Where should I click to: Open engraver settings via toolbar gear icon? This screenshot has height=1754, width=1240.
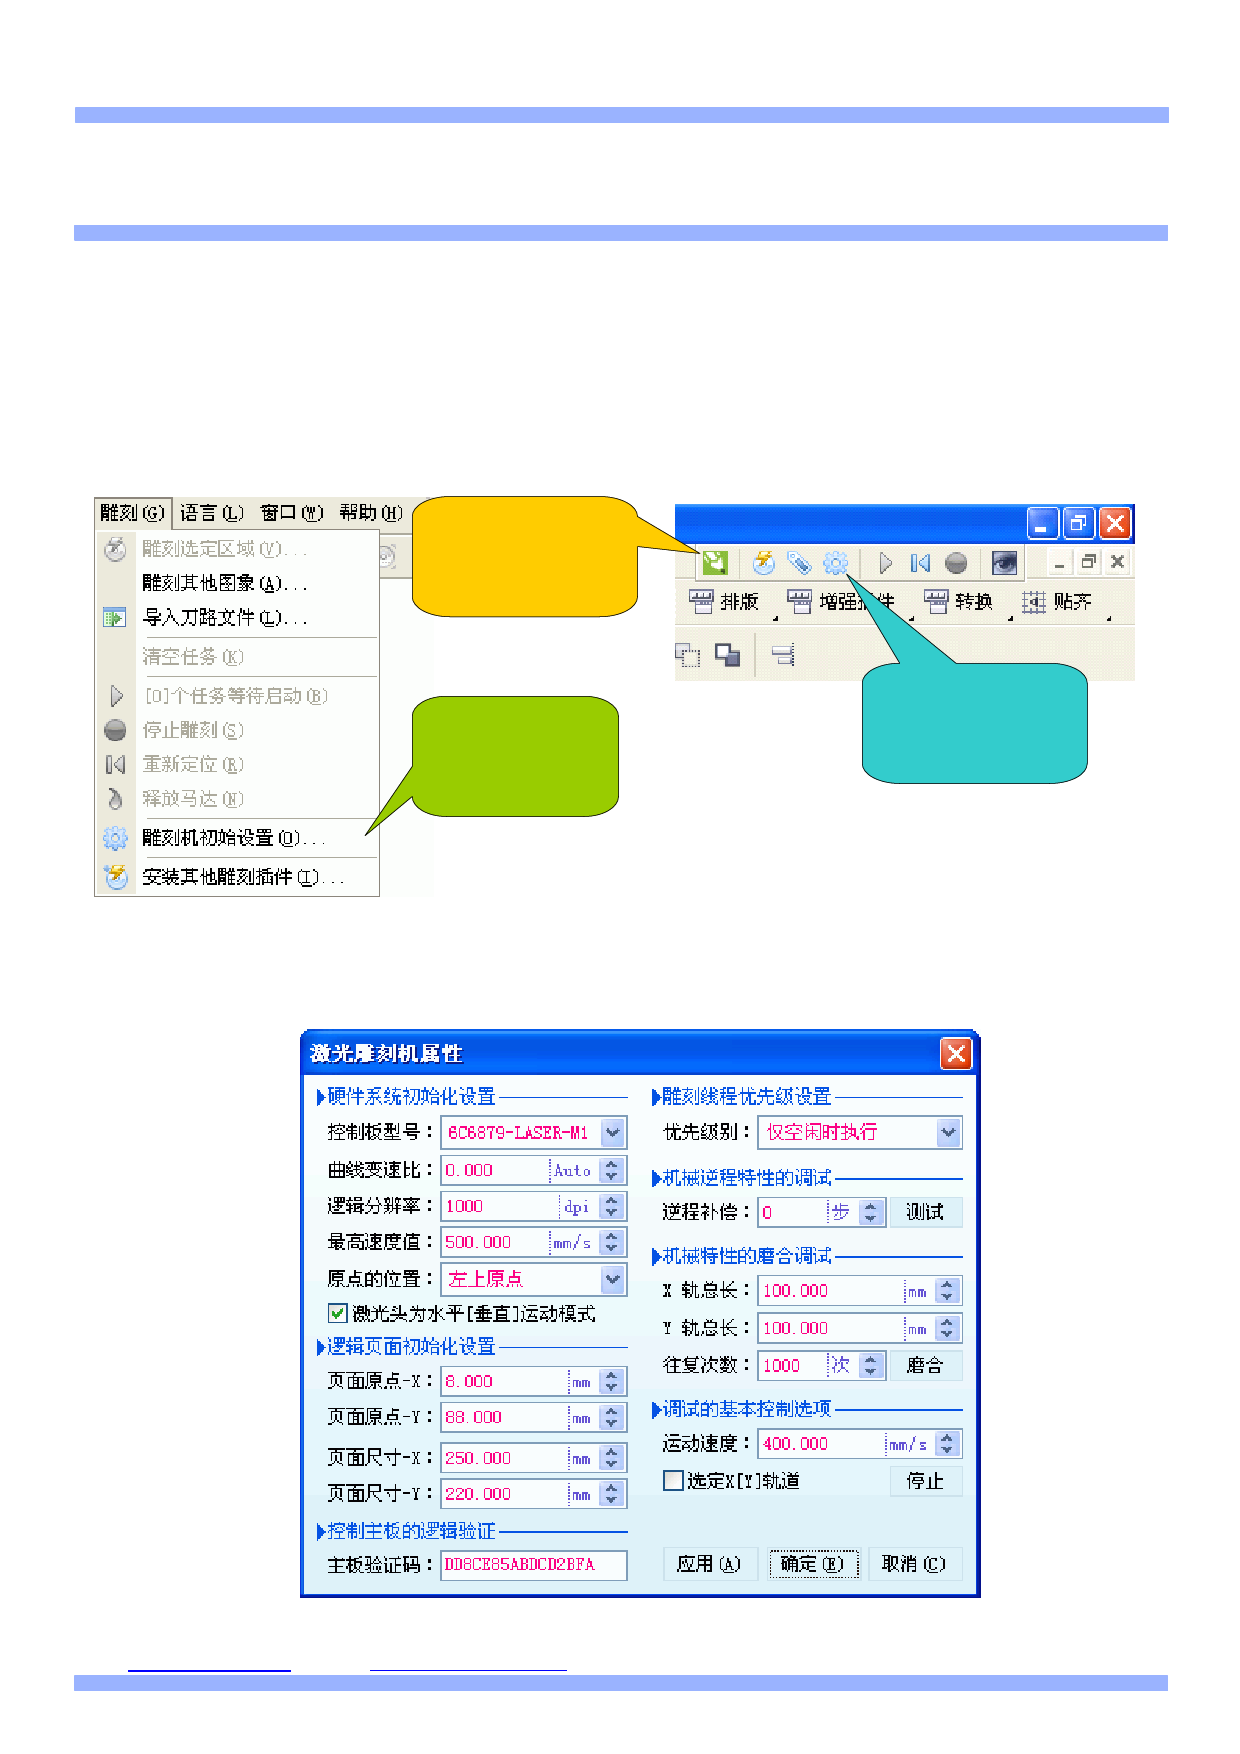(835, 563)
